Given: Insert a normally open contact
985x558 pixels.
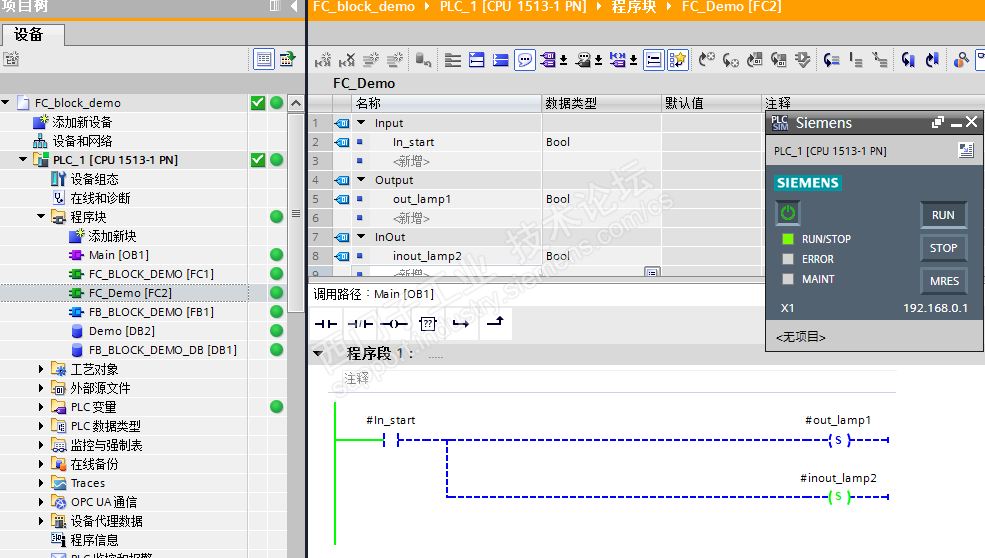Looking at the screenshot, I should click(x=325, y=324).
